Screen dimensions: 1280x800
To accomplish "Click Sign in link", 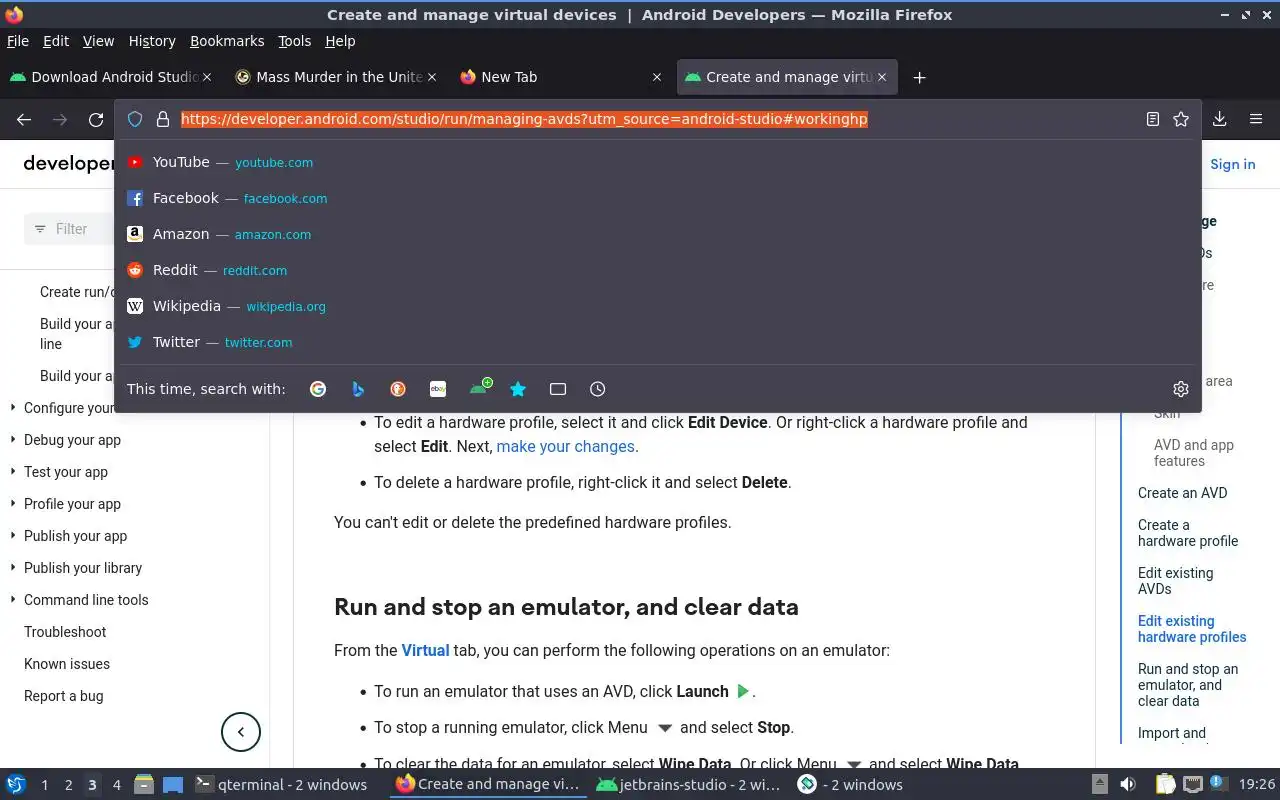I will point(1232,164).
